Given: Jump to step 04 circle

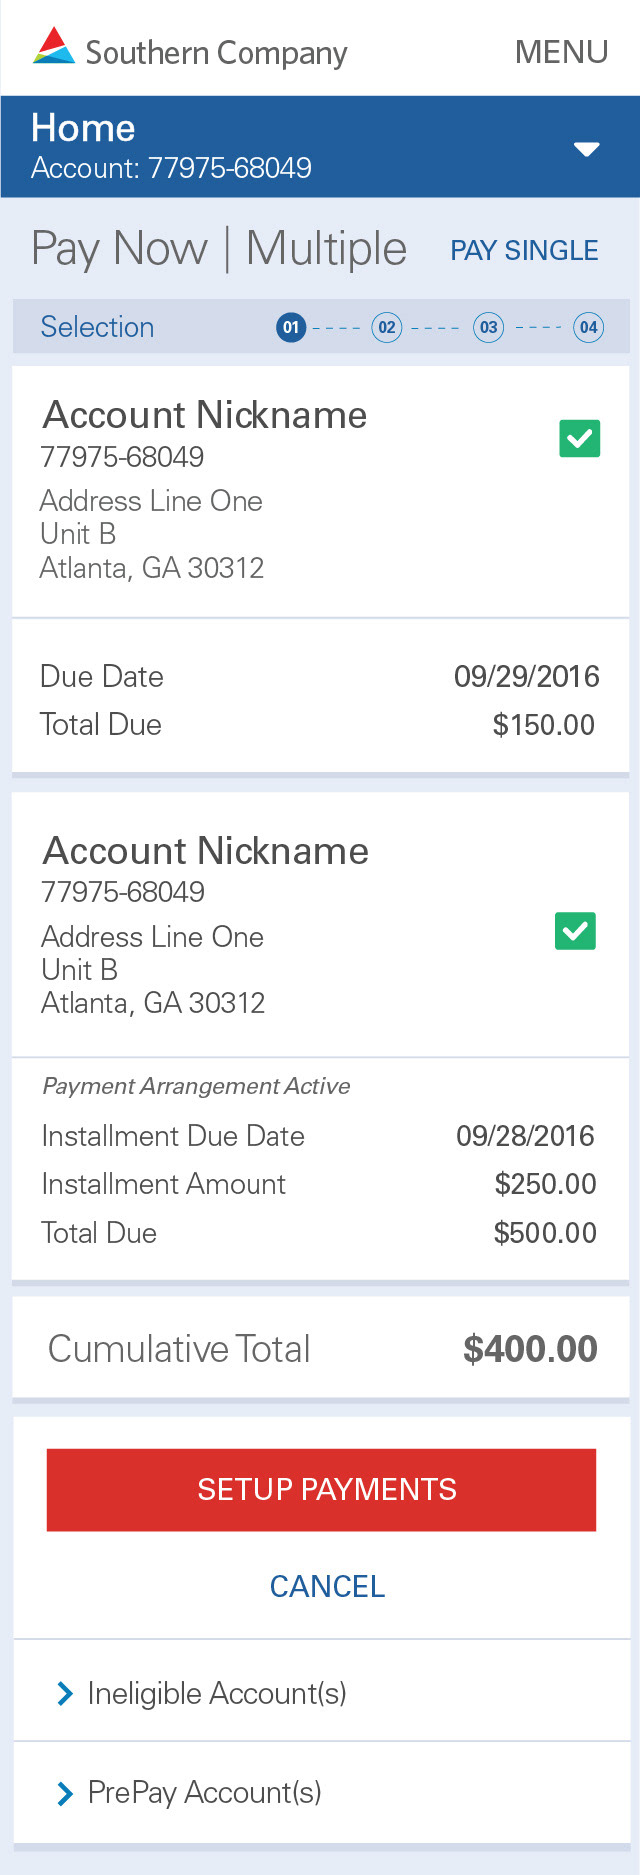Looking at the screenshot, I should tap(588, 327).
